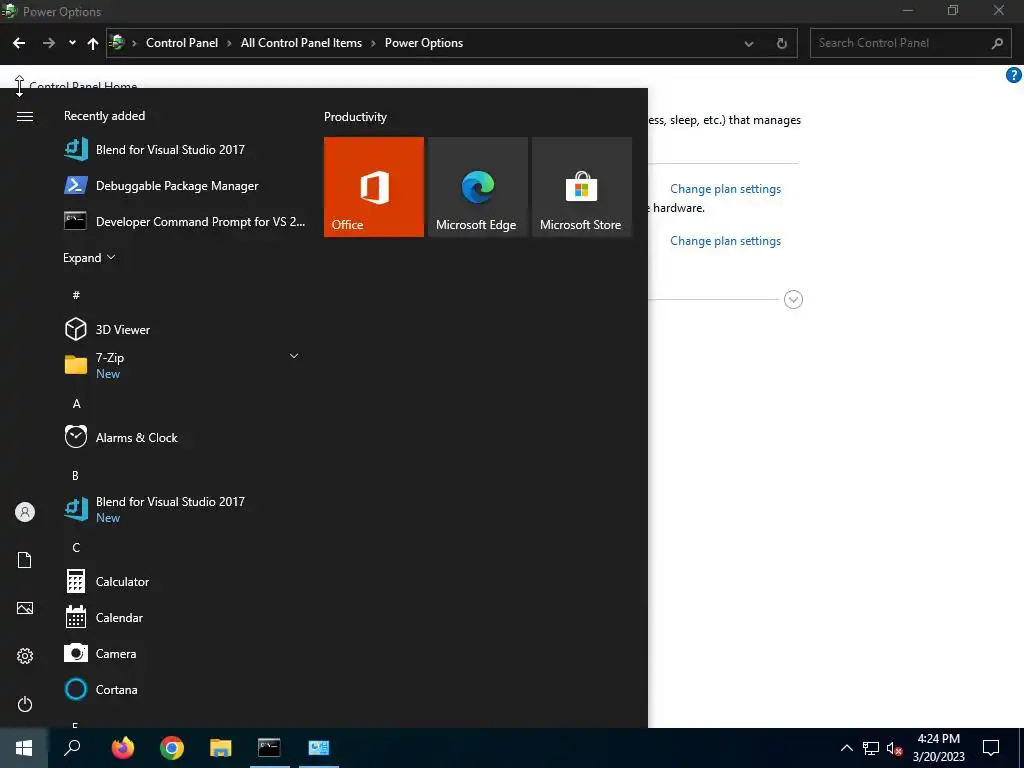Open Blend for Visual Studio 2017 under letter B

click(x=185, y=509)
